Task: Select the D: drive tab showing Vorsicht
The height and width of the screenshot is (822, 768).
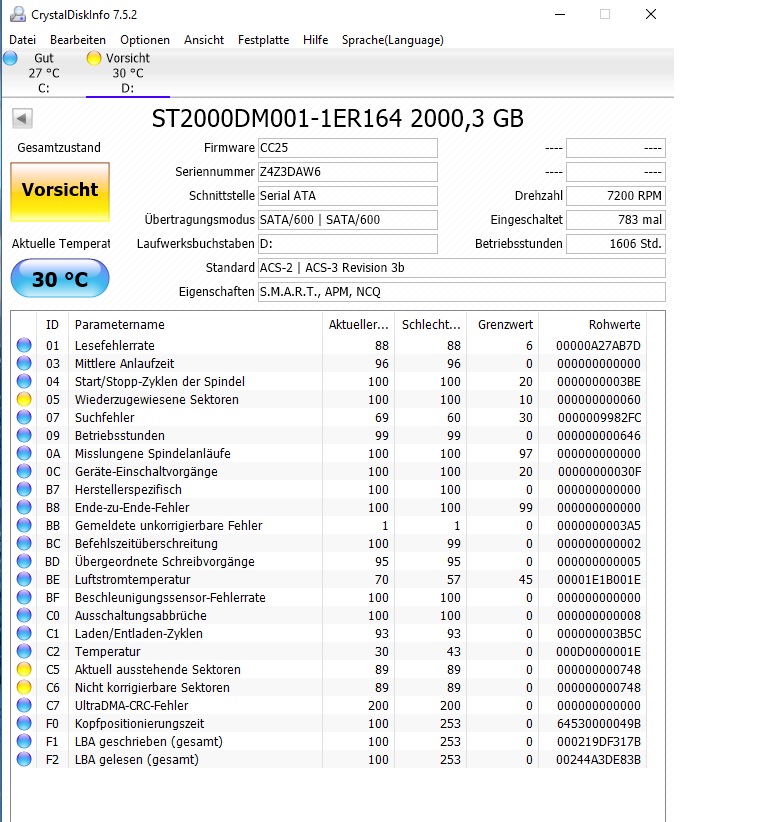Action: (x=127, y=73)
